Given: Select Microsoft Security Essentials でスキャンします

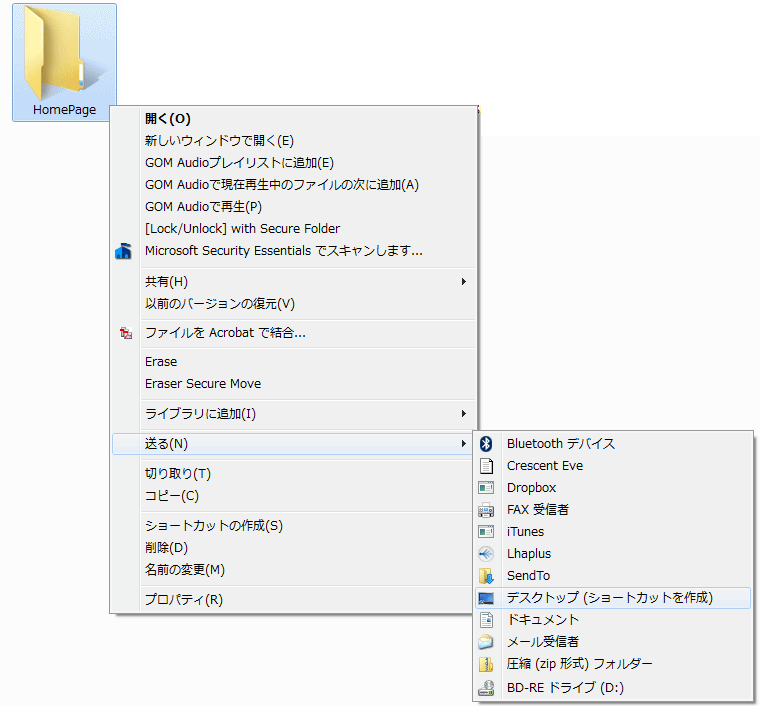Looking at the screenshot, I should 293,251.
